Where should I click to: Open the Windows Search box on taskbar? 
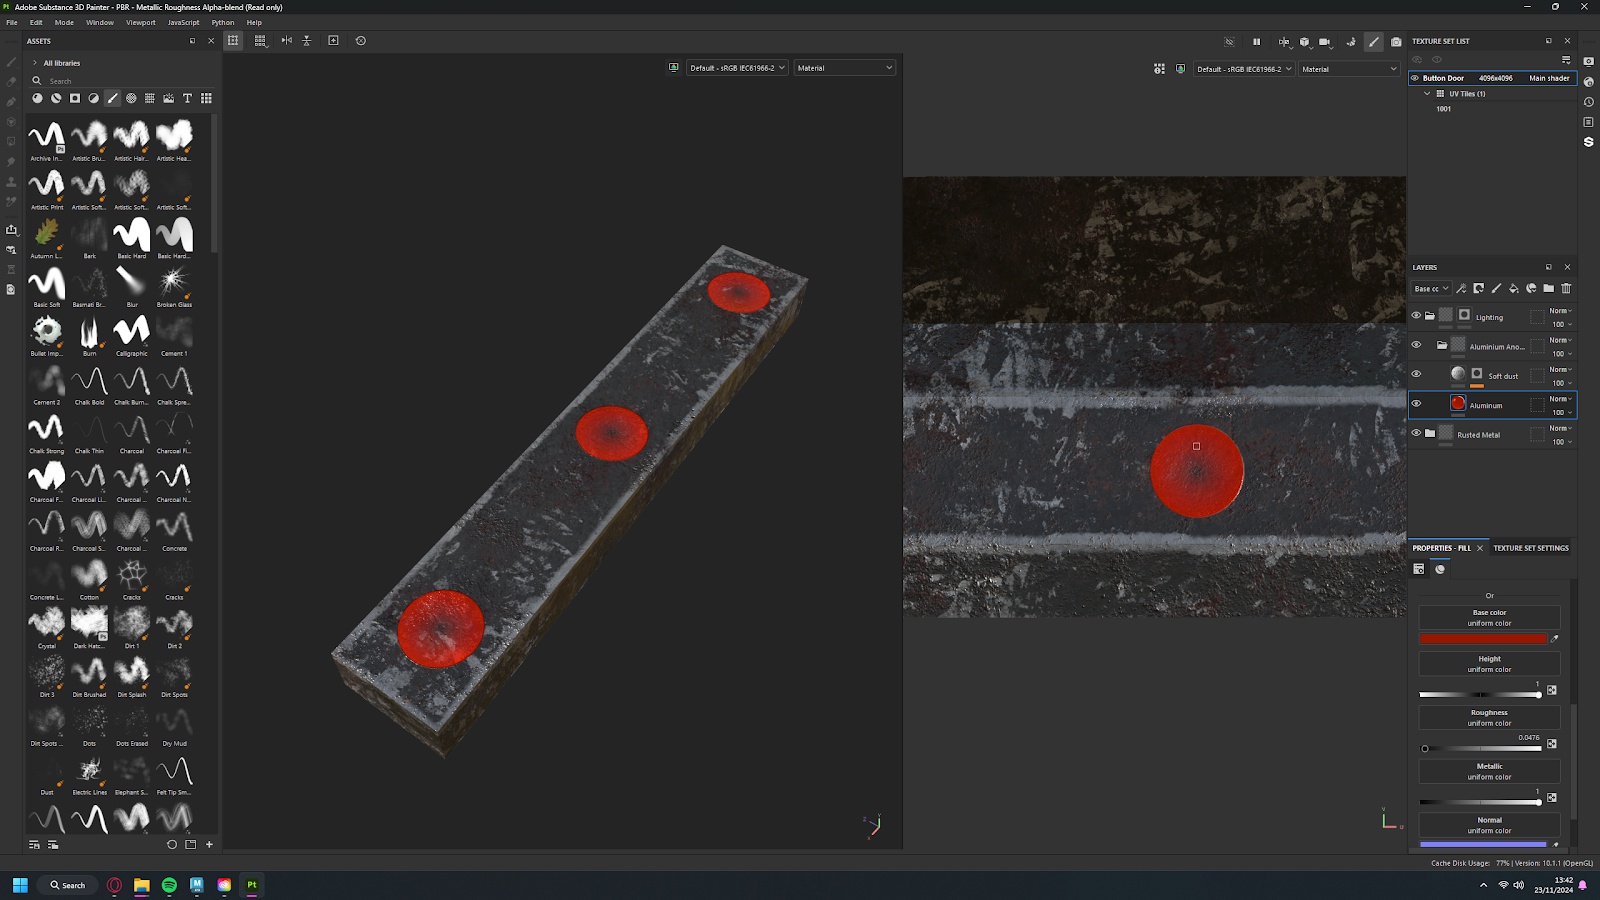[68, 885]
